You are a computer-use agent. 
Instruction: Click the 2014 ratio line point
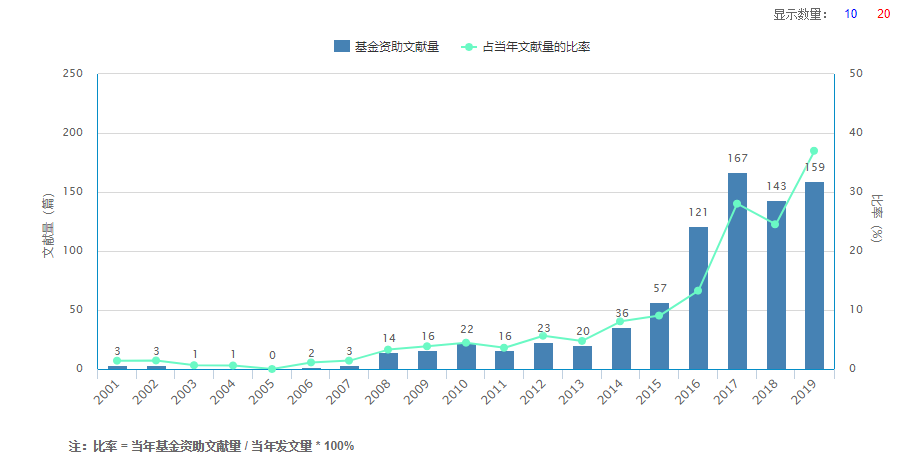pyautogui.click(x=620, y=321)
